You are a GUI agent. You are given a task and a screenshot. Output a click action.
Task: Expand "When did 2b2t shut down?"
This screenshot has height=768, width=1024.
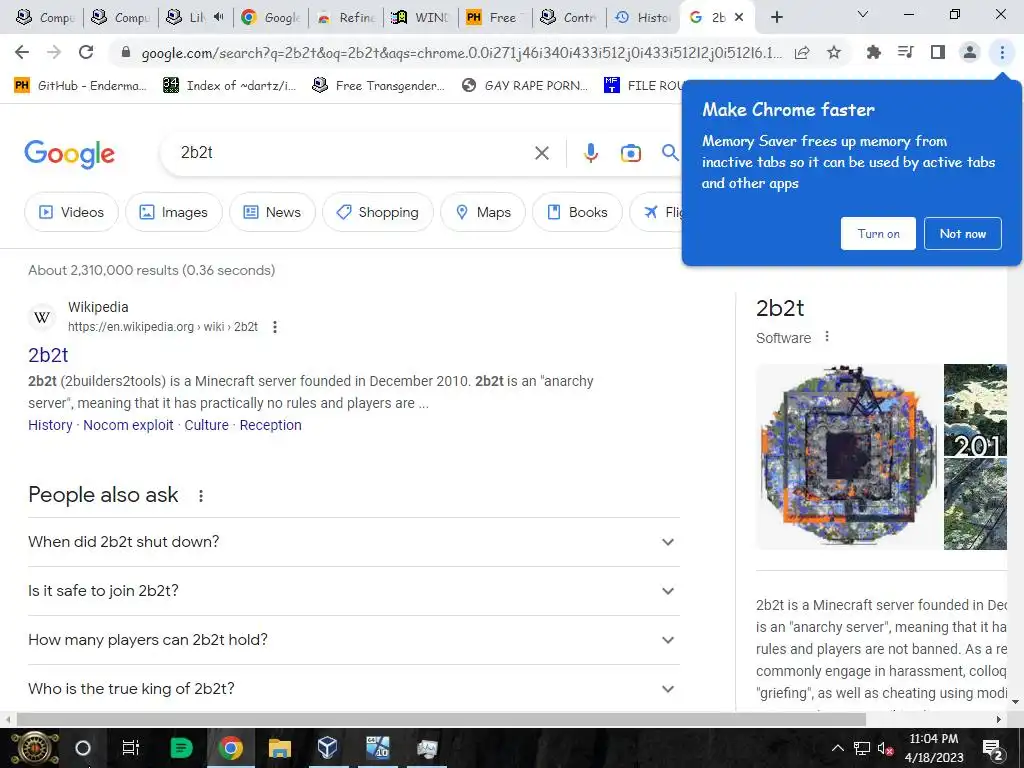tap(353, 542)
